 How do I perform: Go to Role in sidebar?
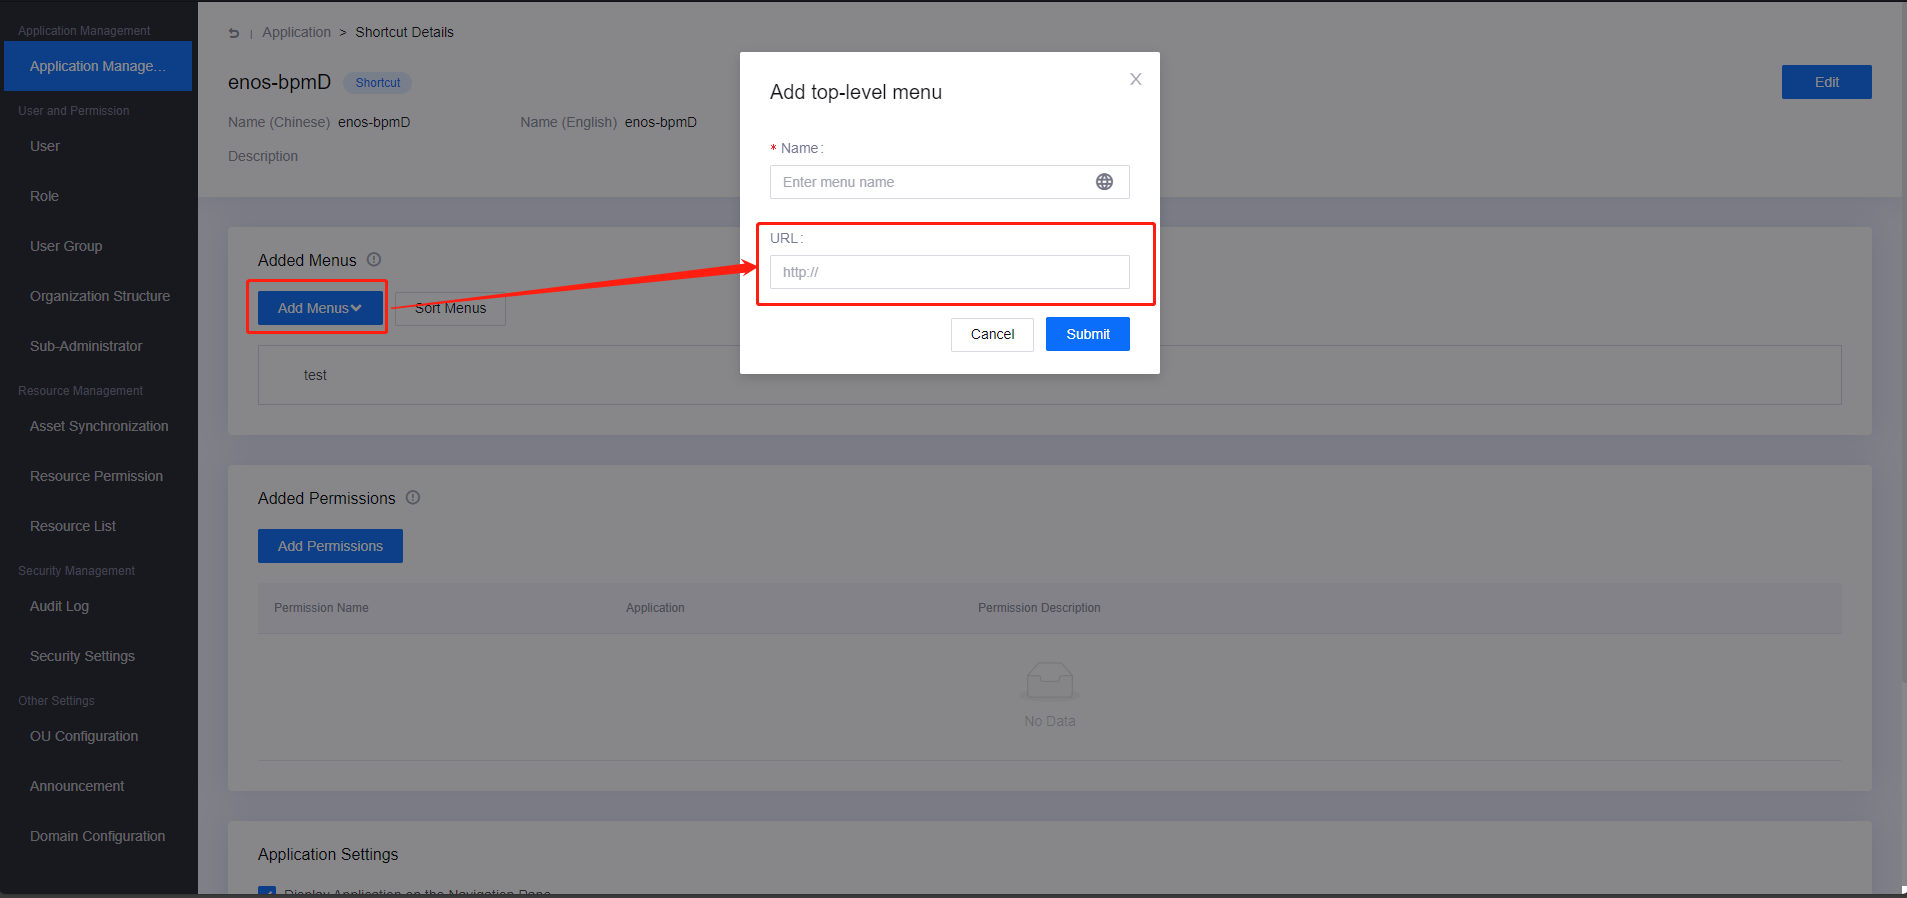pyautogui.click(x=44, y=196)
